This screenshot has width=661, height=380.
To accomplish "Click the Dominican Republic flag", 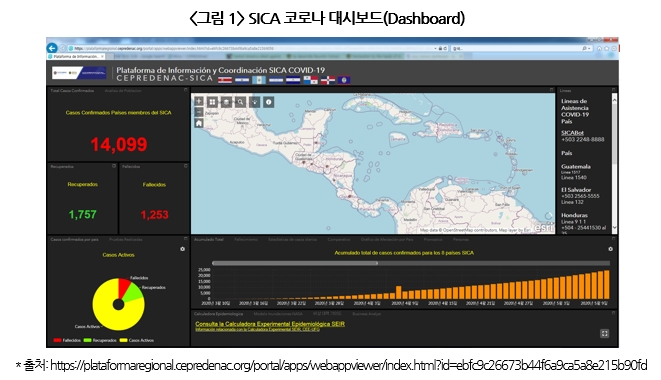I will (328, 80).
